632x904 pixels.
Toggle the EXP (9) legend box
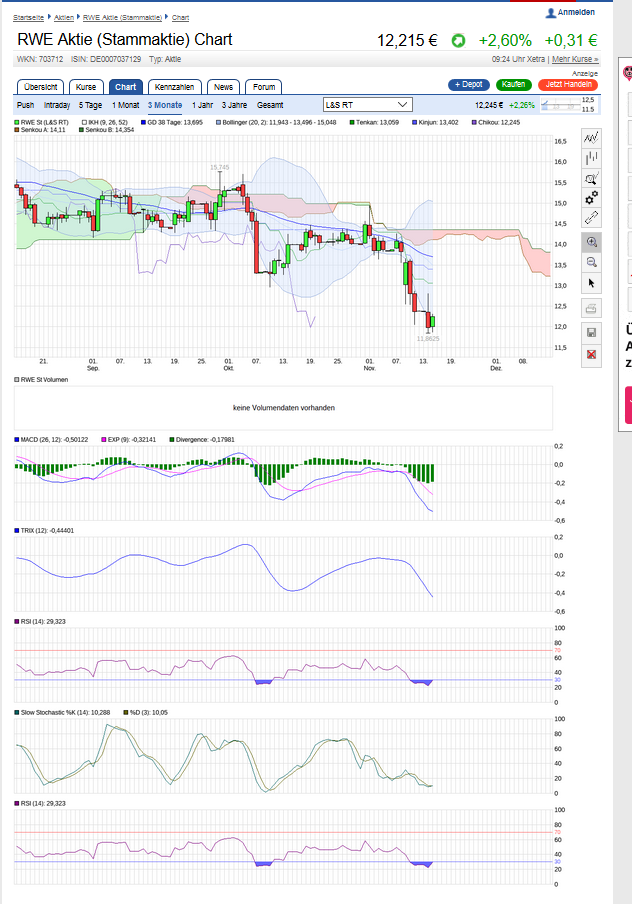pyautogui.click(x=104, y=439)
